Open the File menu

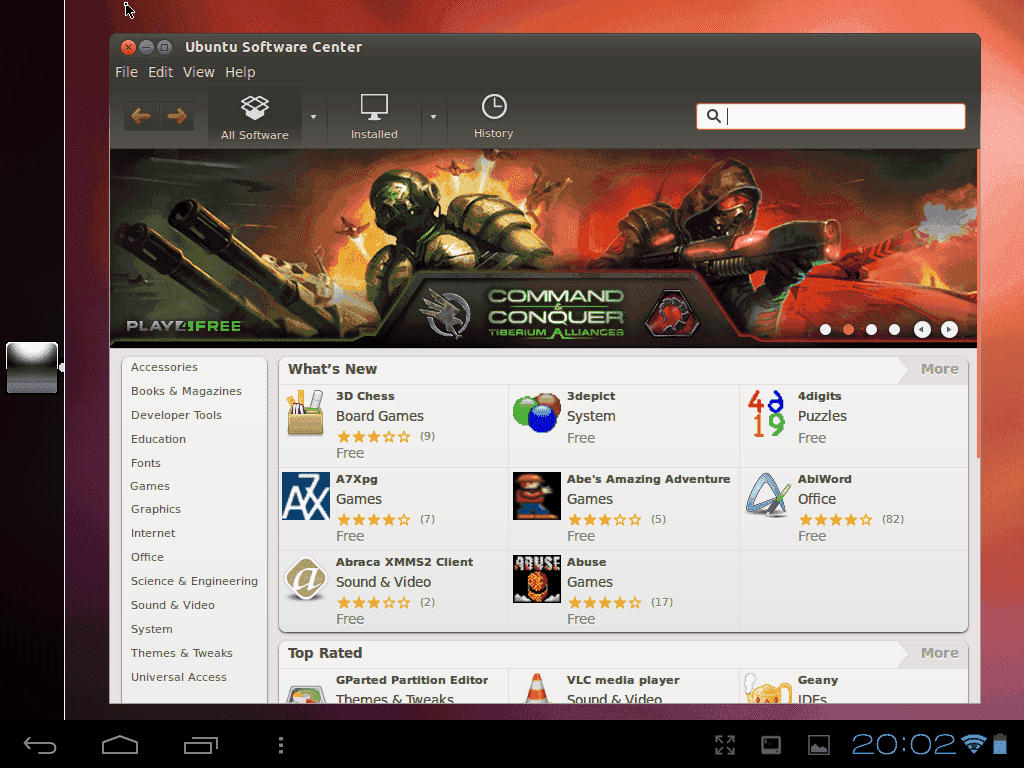127,72
